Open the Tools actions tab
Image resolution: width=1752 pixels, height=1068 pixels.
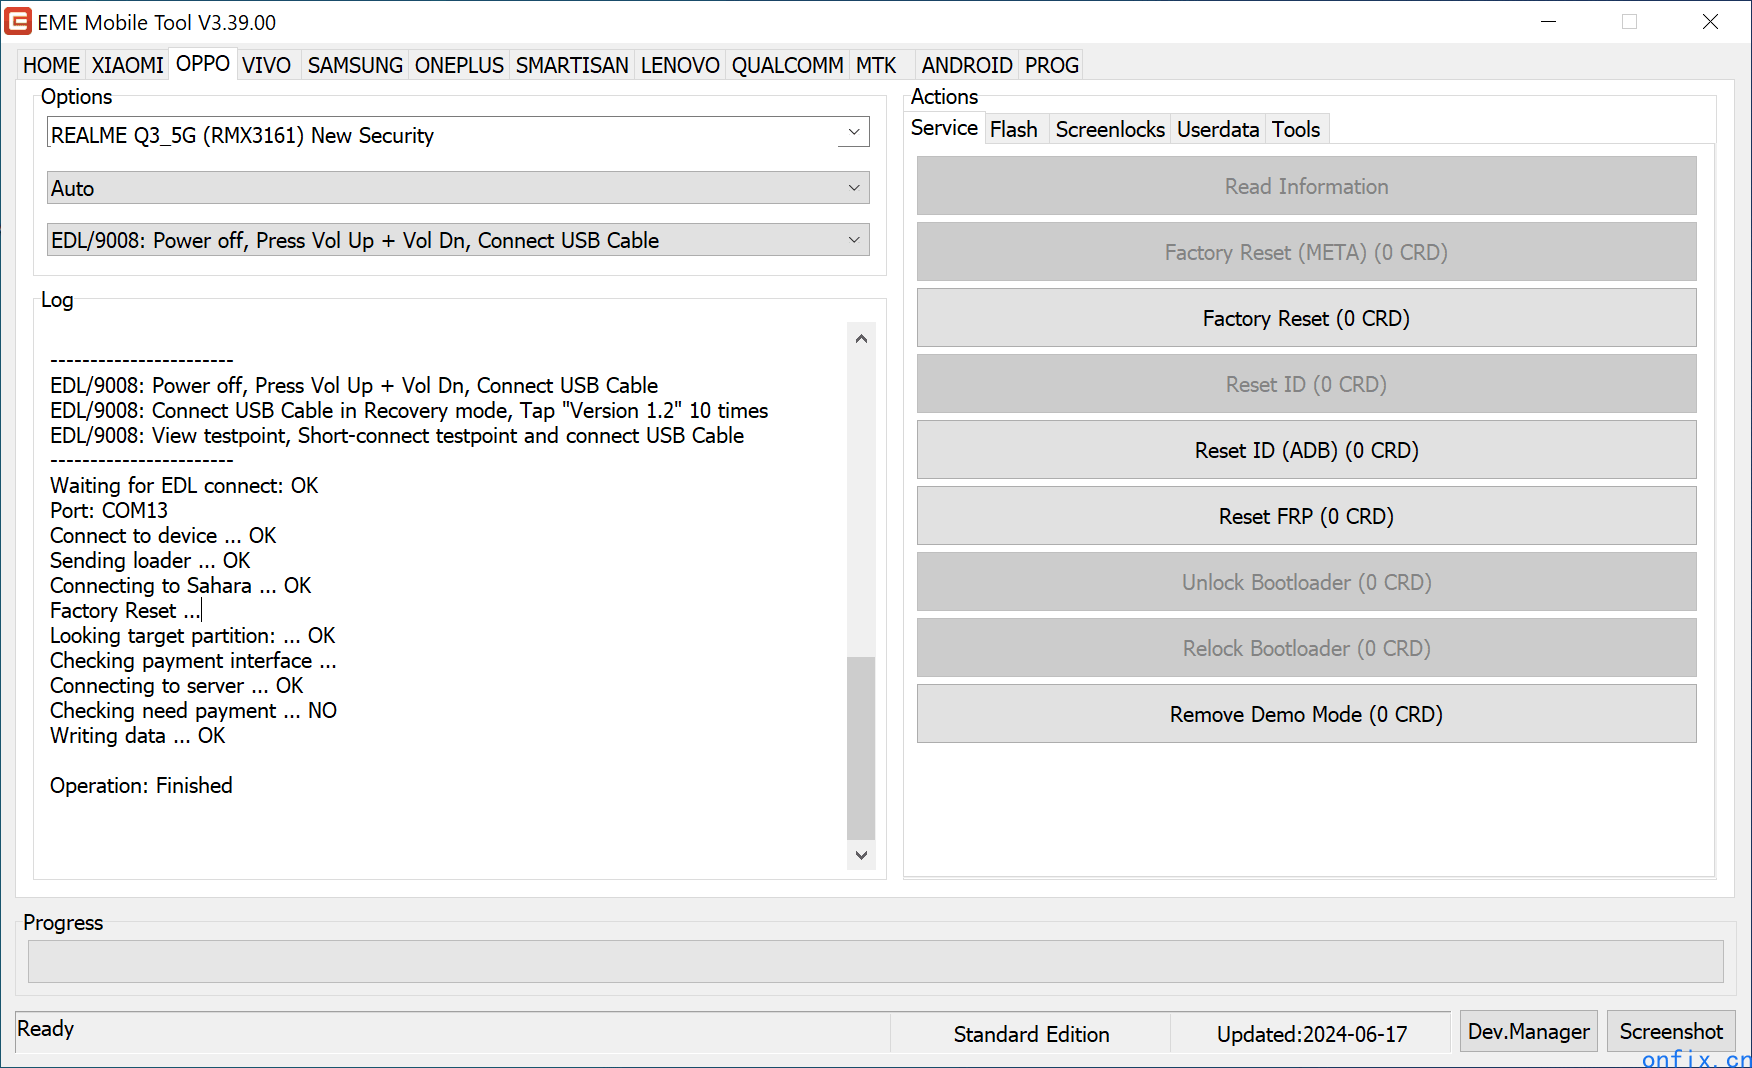pos(1296,130)
